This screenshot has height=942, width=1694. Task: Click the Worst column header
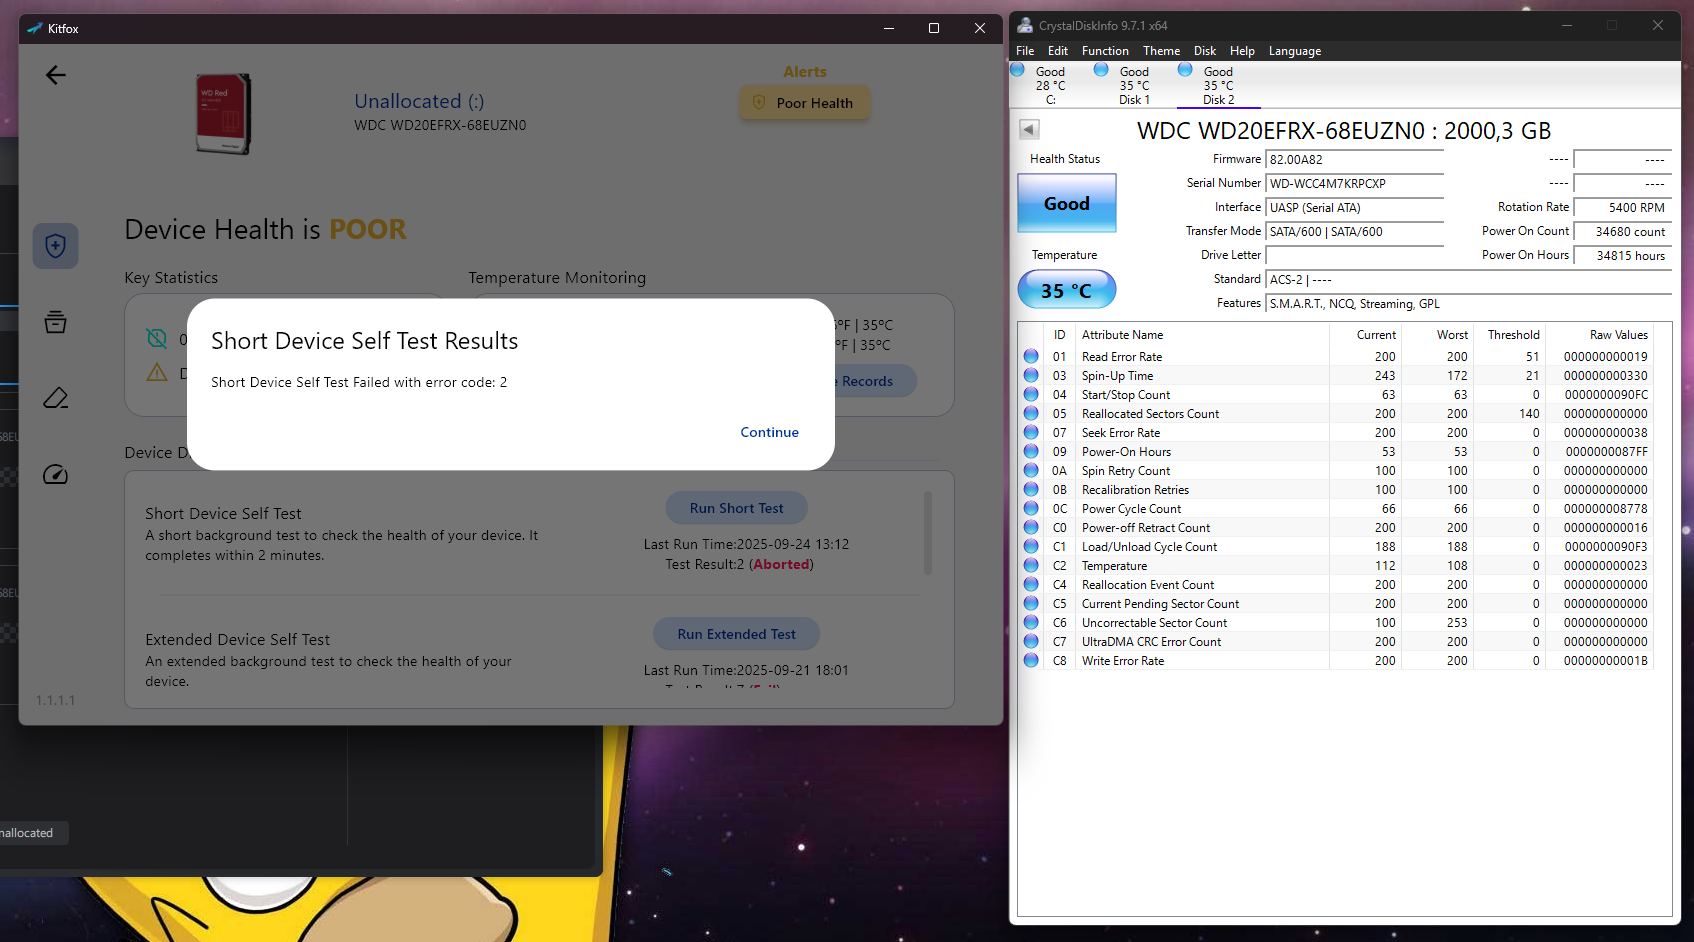click(x=1437, y=335)
